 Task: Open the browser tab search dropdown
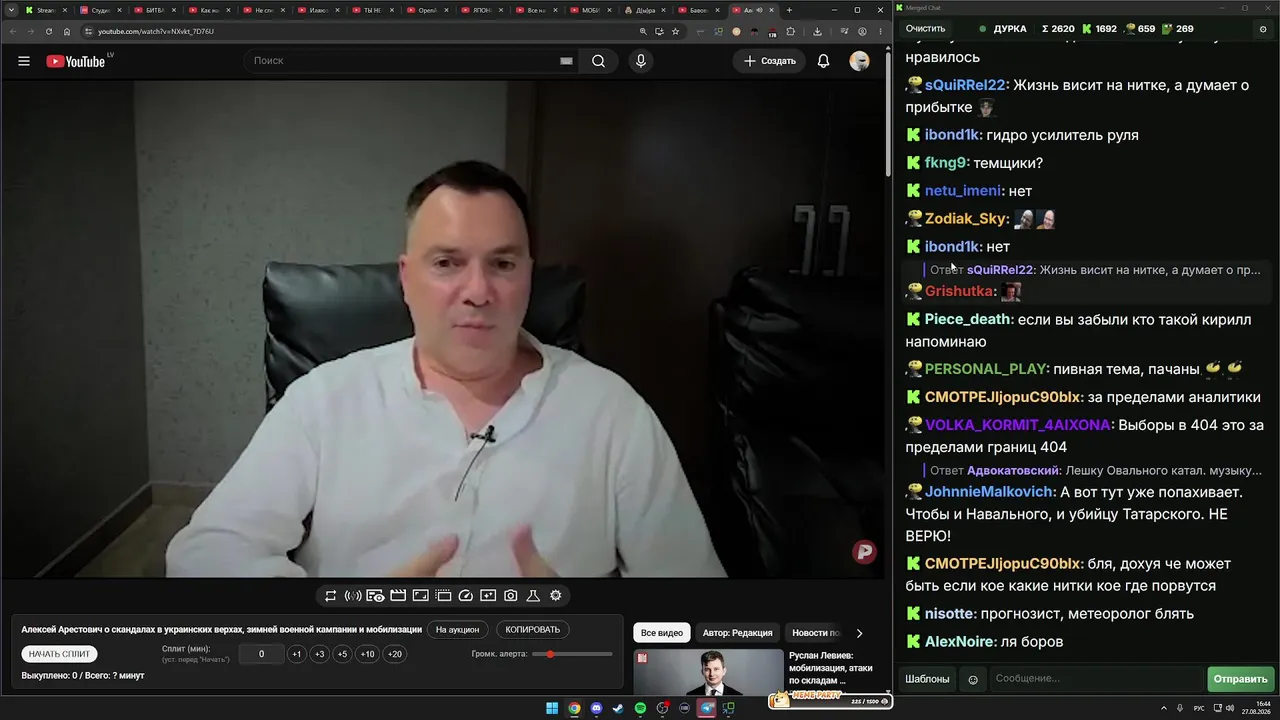tap(9, 10)
